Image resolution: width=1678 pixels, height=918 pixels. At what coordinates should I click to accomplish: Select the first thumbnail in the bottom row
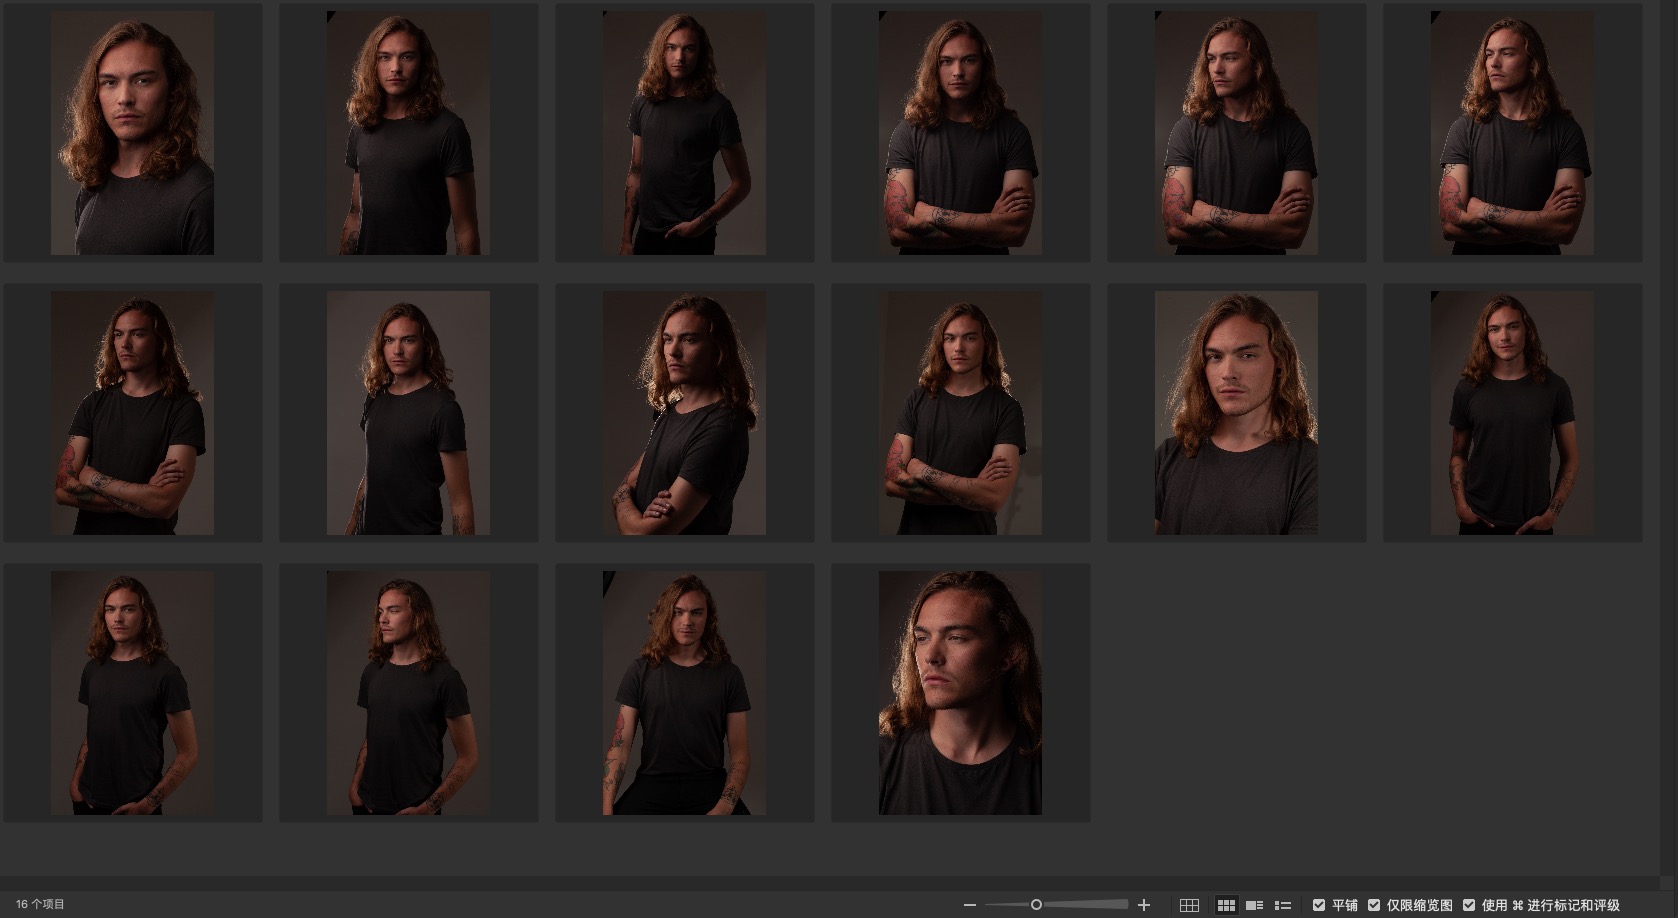click(x=132, y=693)
